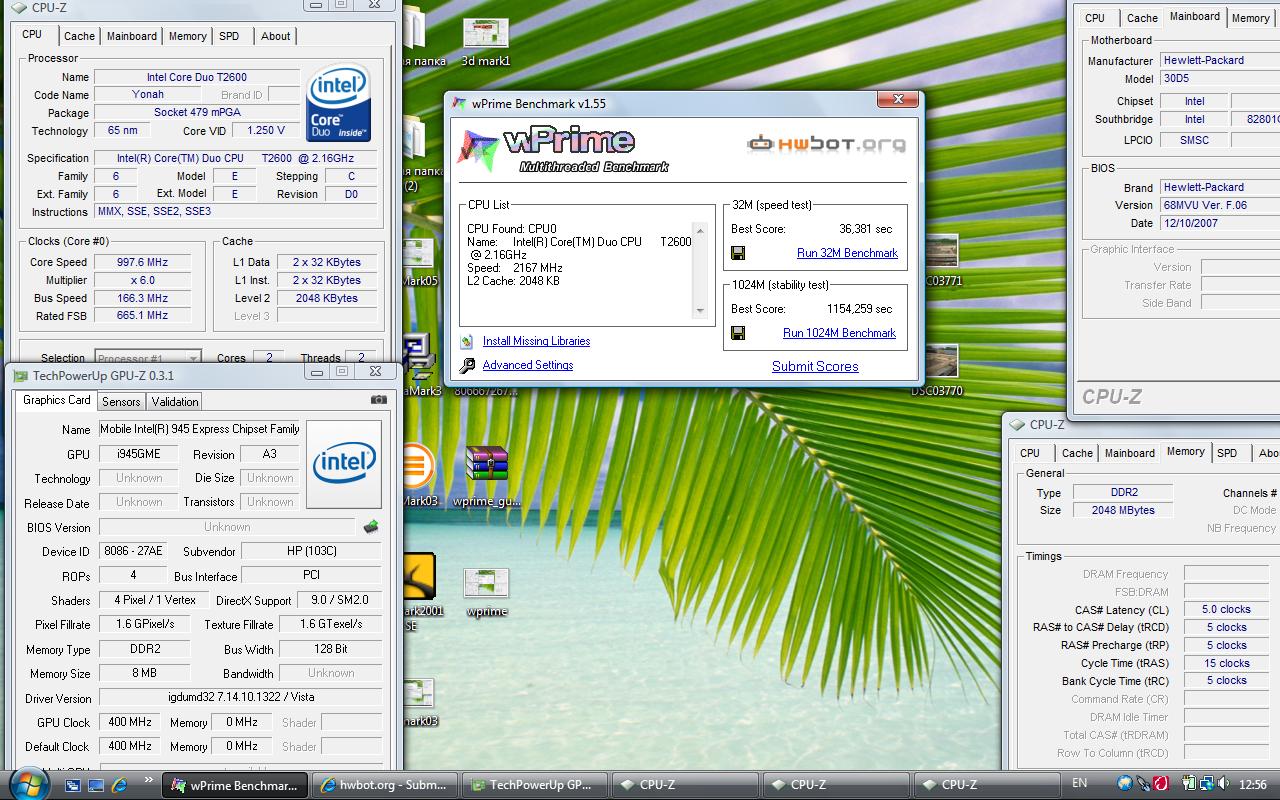This screenshot has height=800, width=1280.
Task: Click the Multiplier value 'x 6.0'
Action: [x=142, y=280]
